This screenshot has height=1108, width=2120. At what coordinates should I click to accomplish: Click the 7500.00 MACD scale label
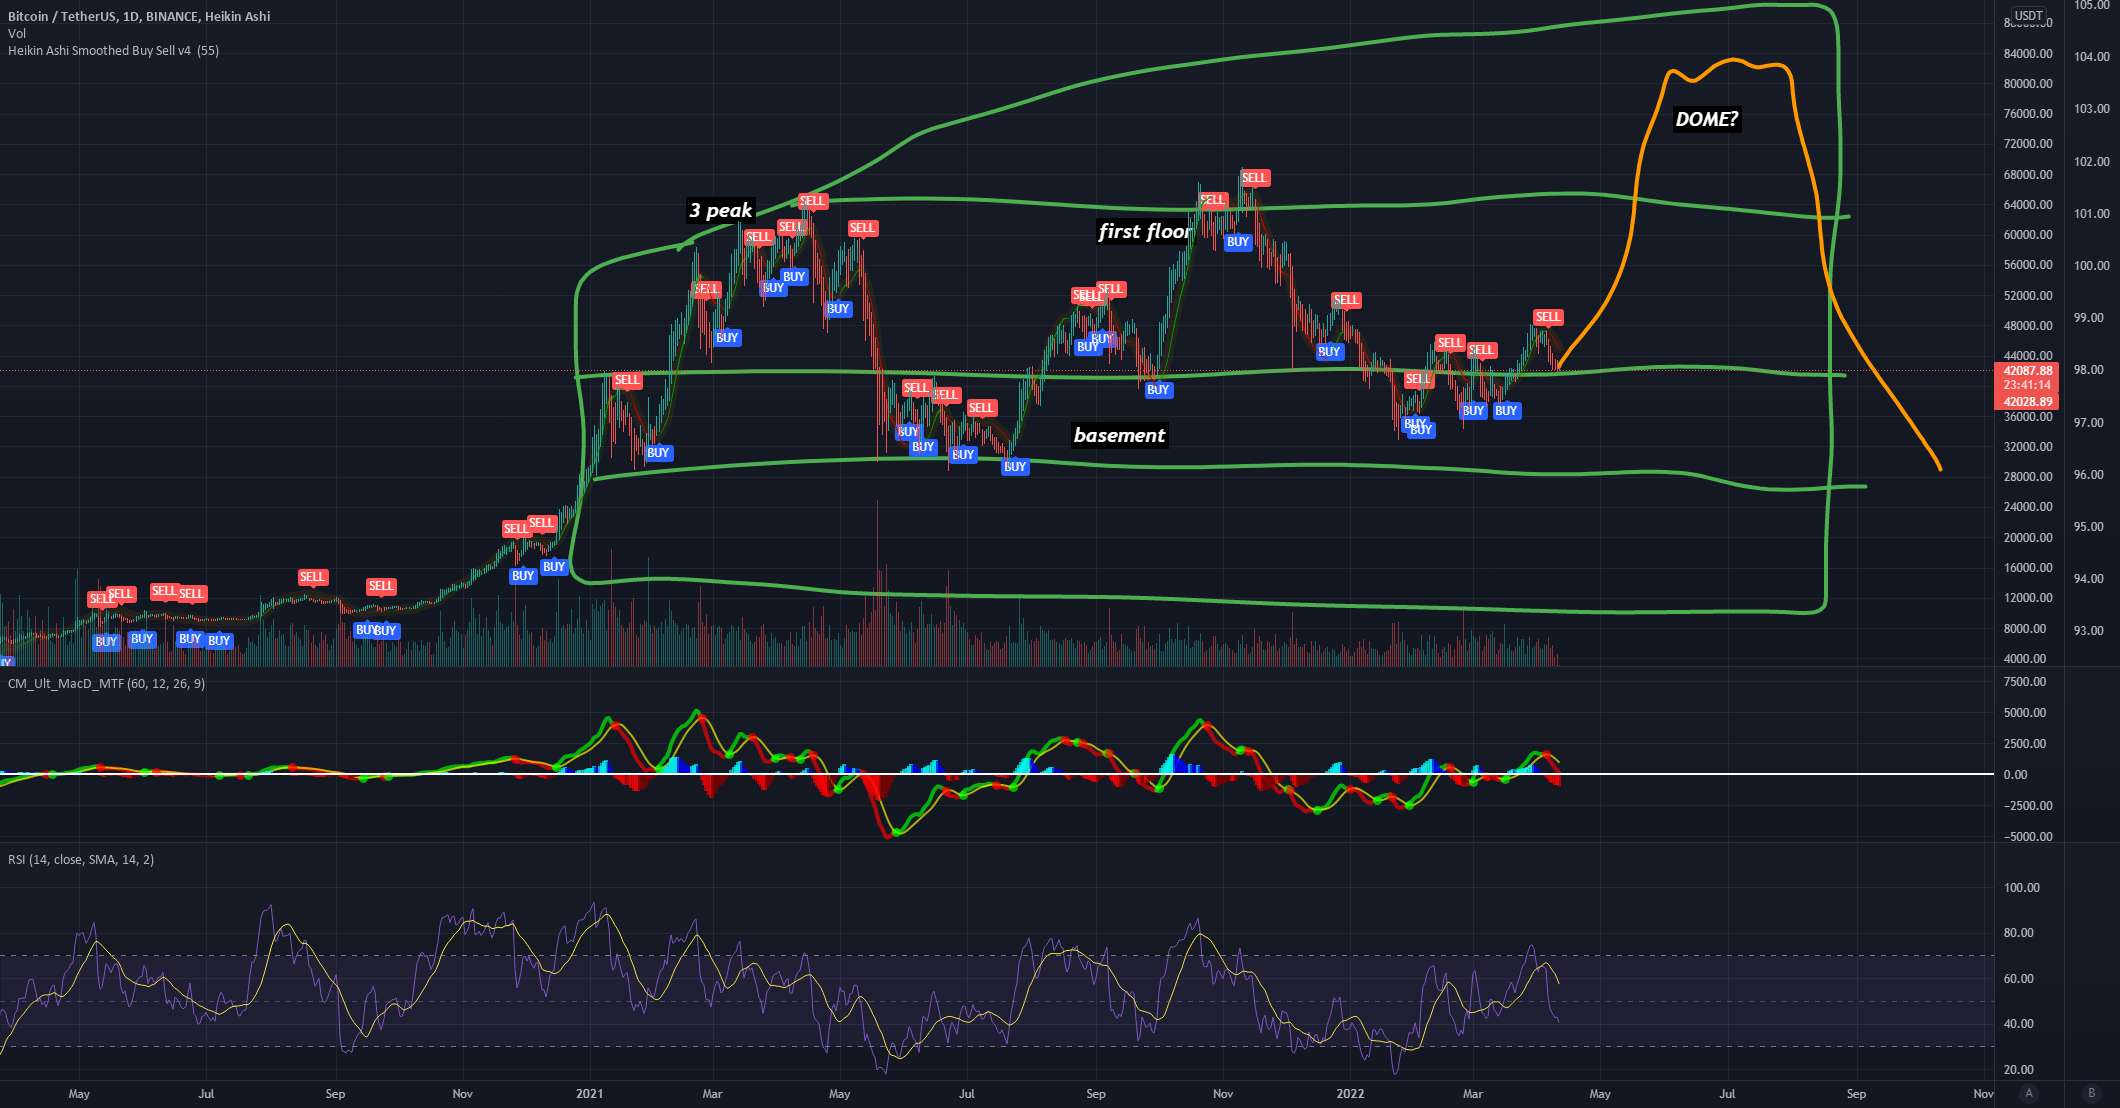(x=2025, y=682)
